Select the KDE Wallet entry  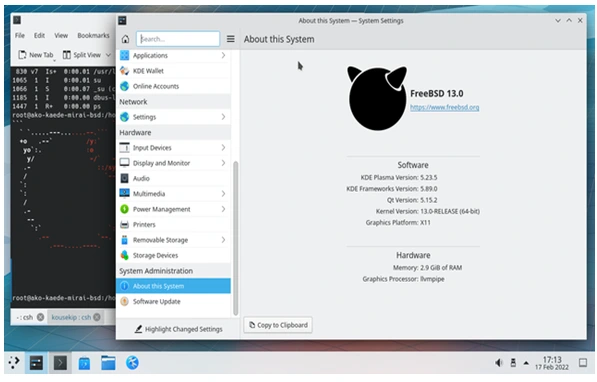point(173,71)
